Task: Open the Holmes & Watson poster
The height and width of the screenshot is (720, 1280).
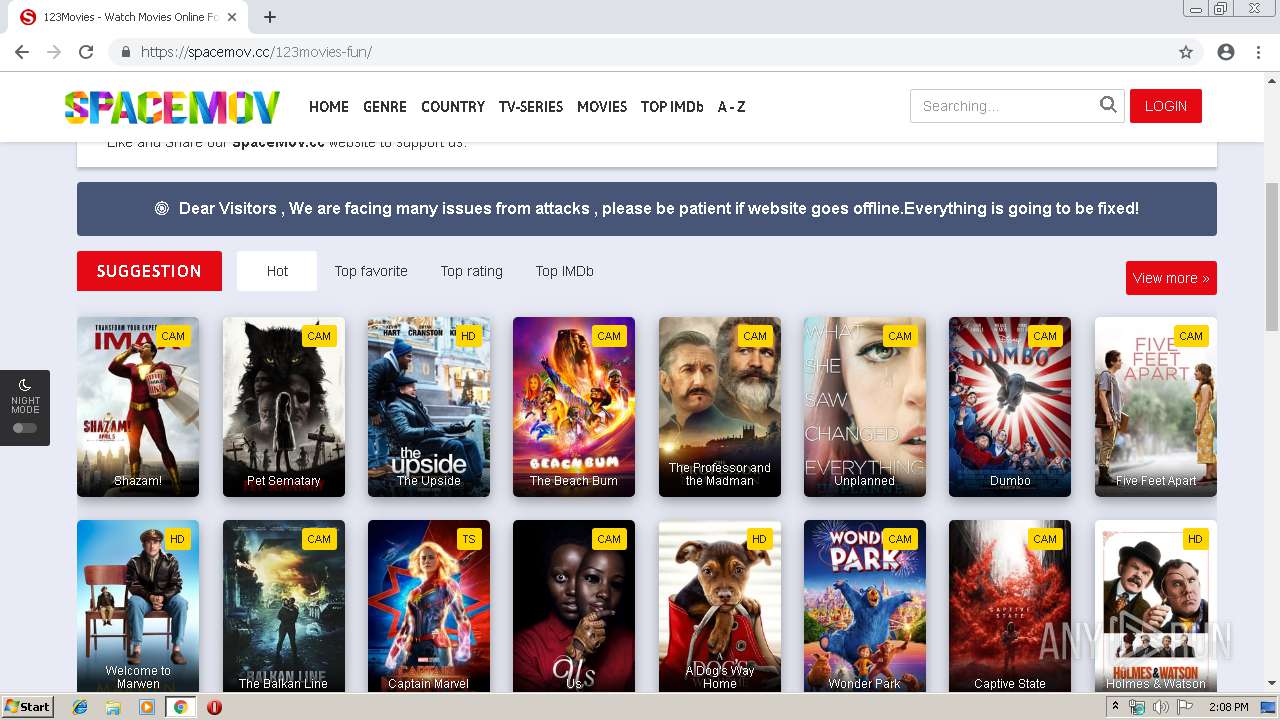Action: 1156,606
